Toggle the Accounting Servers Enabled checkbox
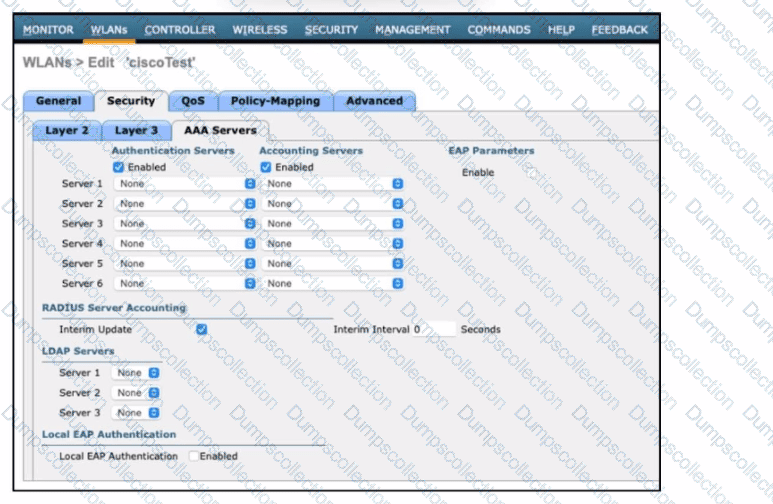The height and width of the screenshot is (504, 773). tap(266, 167)
